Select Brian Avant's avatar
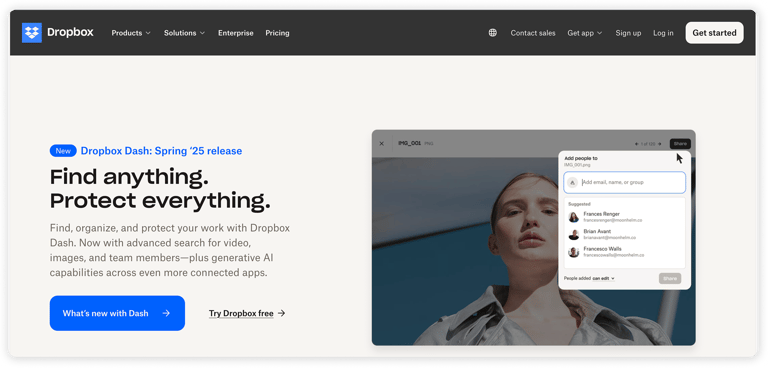 [574, 235]
